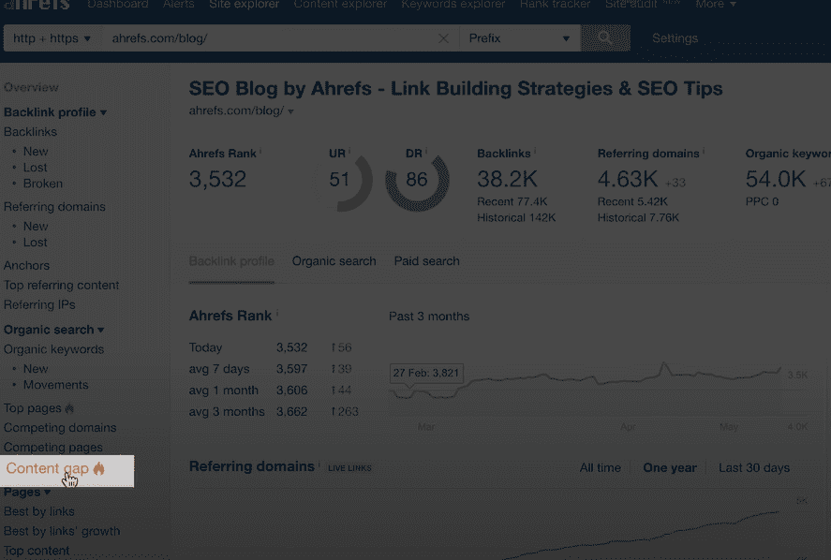Open Top content in the sidebar
The height and width of the screenshot is (560, 831).
[37, 551]
